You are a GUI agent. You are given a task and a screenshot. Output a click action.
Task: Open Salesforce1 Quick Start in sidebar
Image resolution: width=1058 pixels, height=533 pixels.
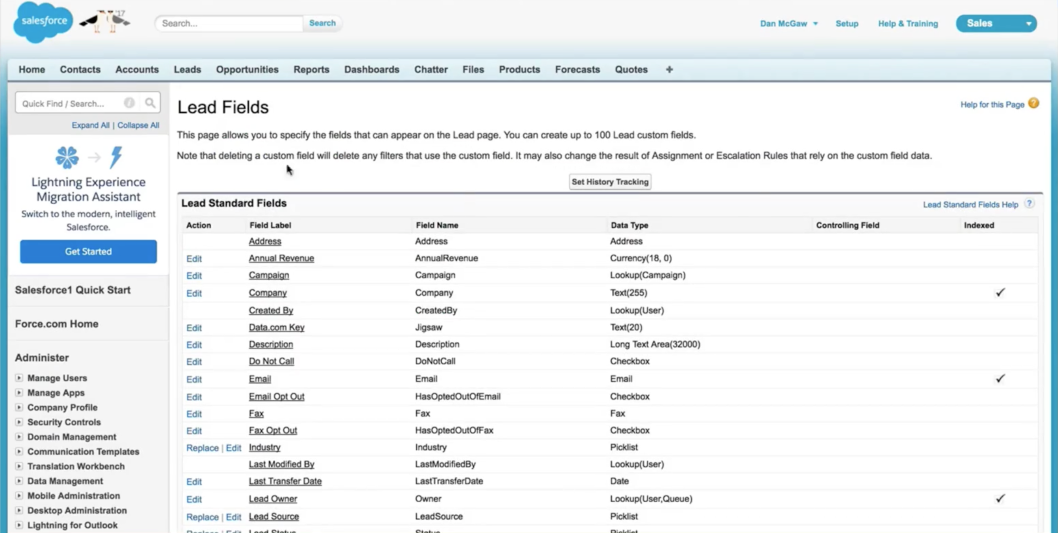tap(73, 289)
